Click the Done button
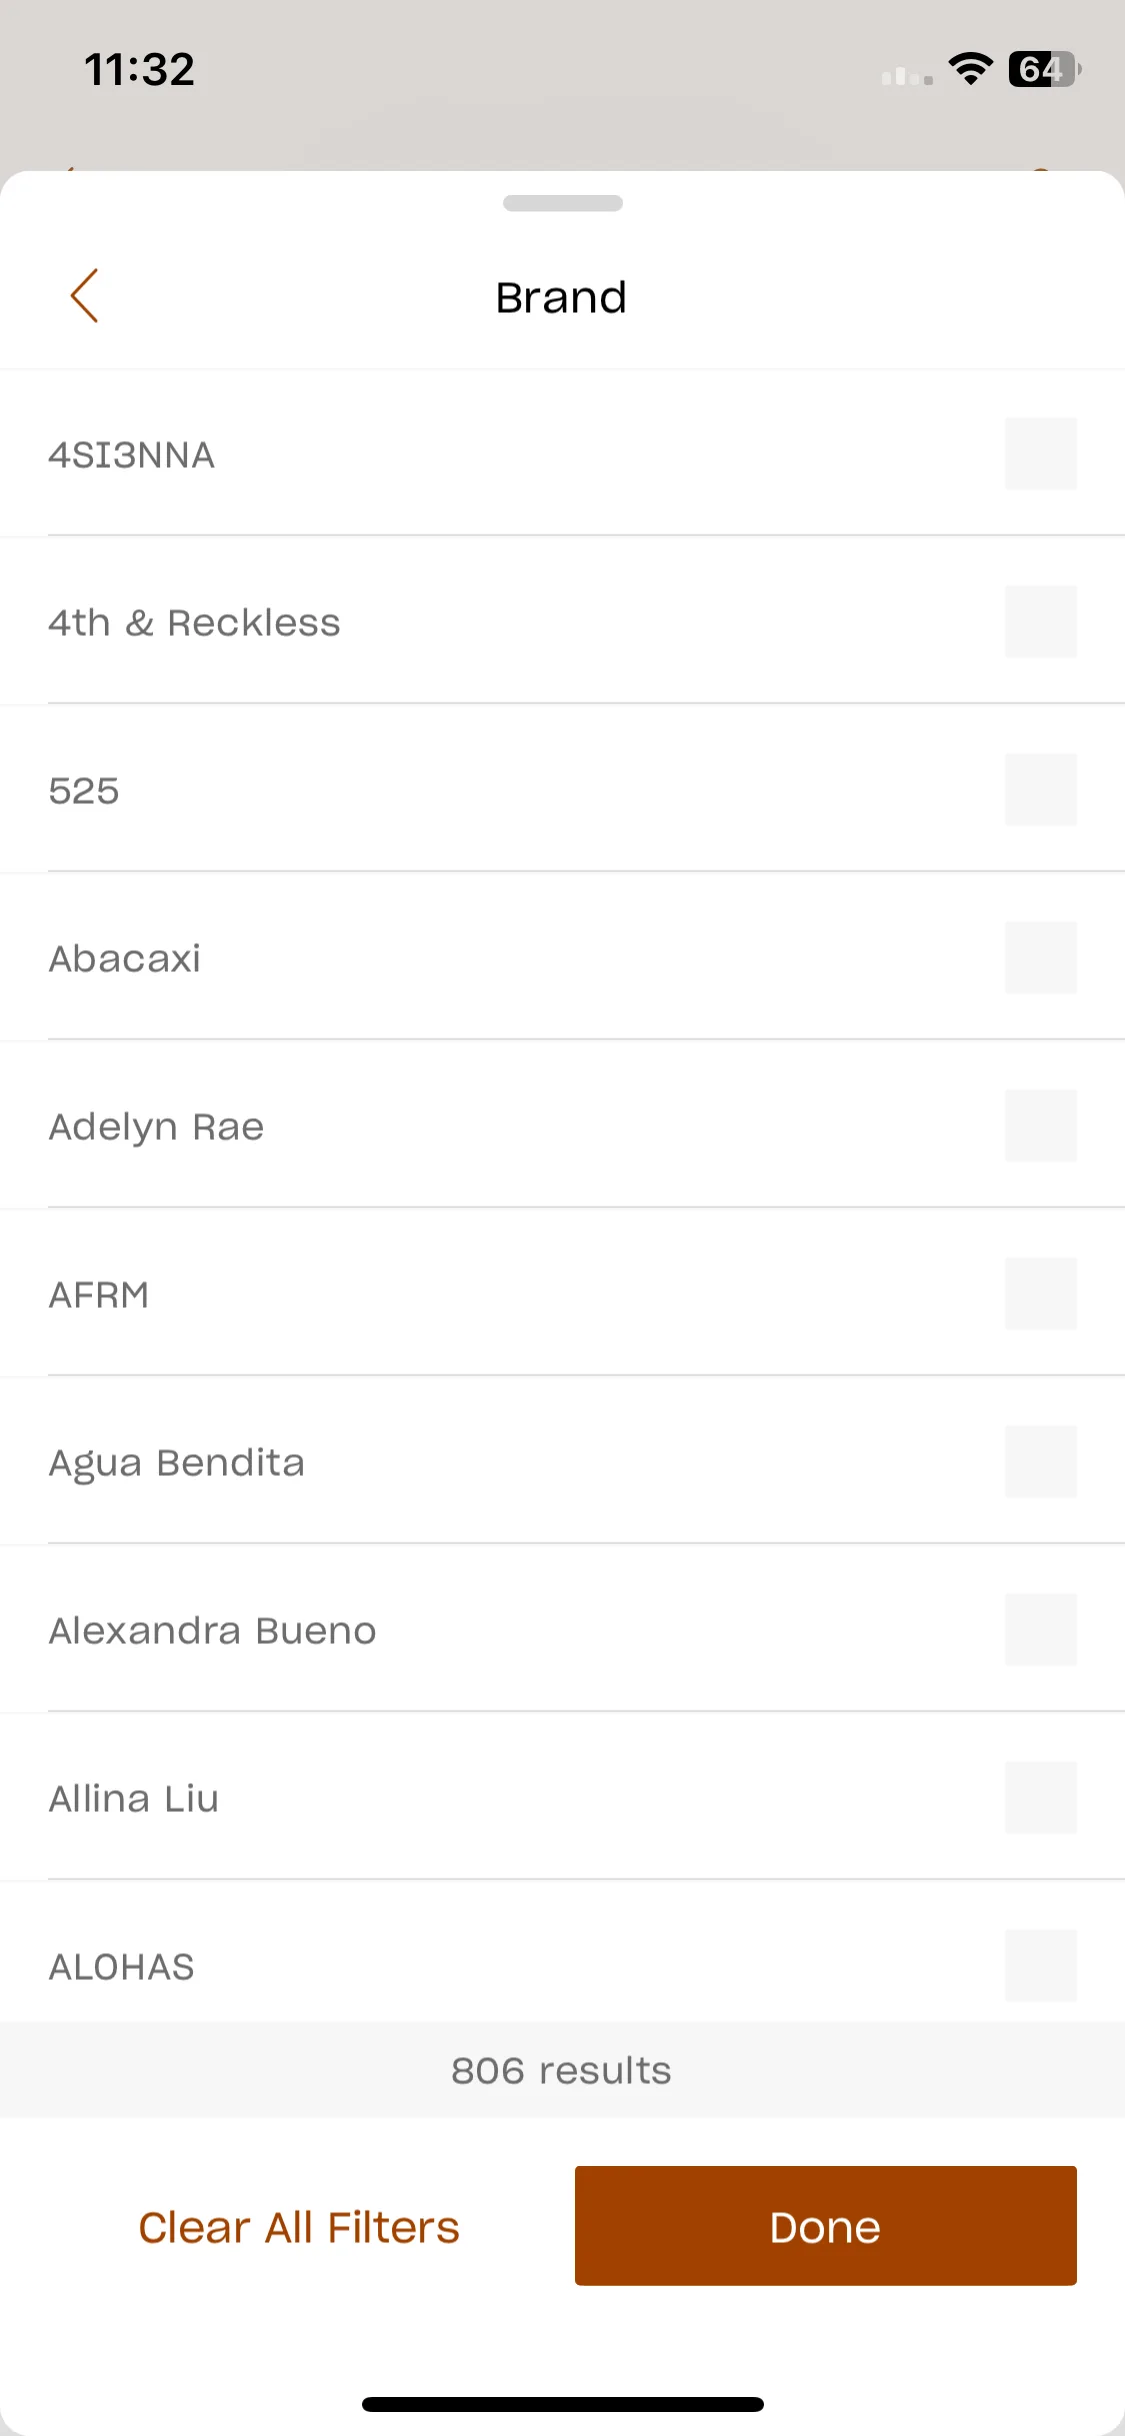Viewport: 1125px width, 2436px height. [x=826, y=2226]
